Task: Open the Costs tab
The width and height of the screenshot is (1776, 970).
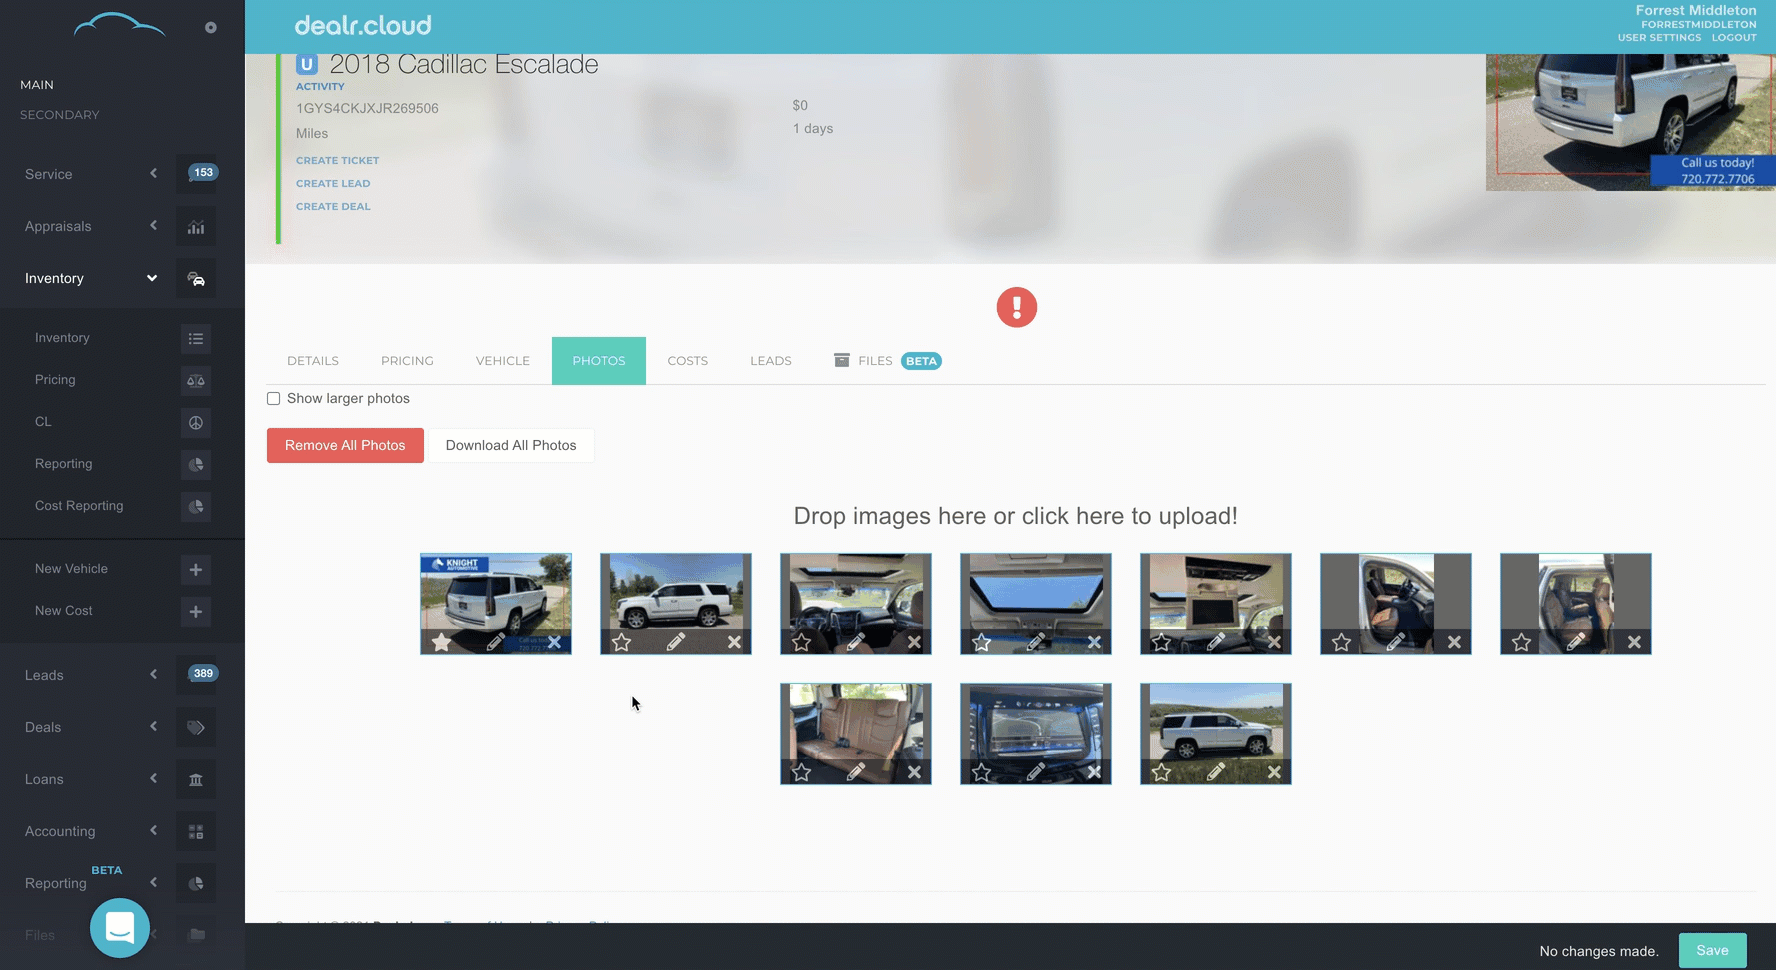Action: (687, 361)
